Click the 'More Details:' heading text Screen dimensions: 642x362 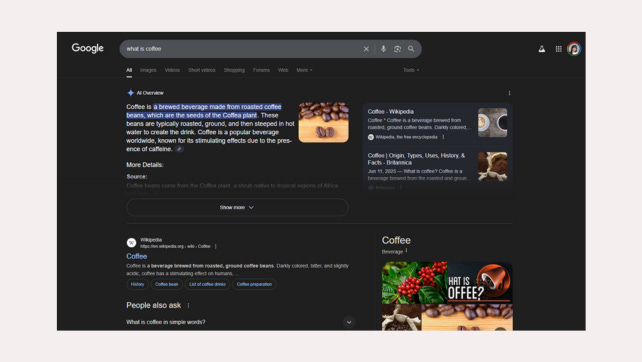click(145, 165)
